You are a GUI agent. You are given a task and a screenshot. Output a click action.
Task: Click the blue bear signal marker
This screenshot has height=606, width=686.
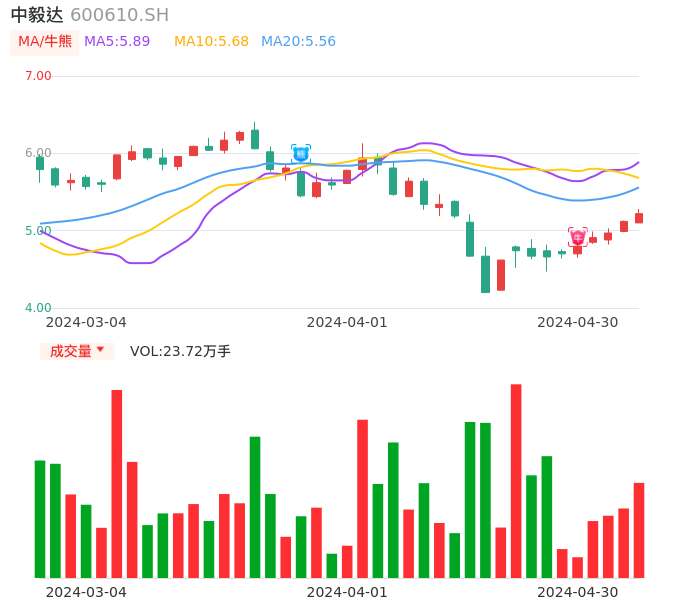pyautogui.click(x=301, y=154)
